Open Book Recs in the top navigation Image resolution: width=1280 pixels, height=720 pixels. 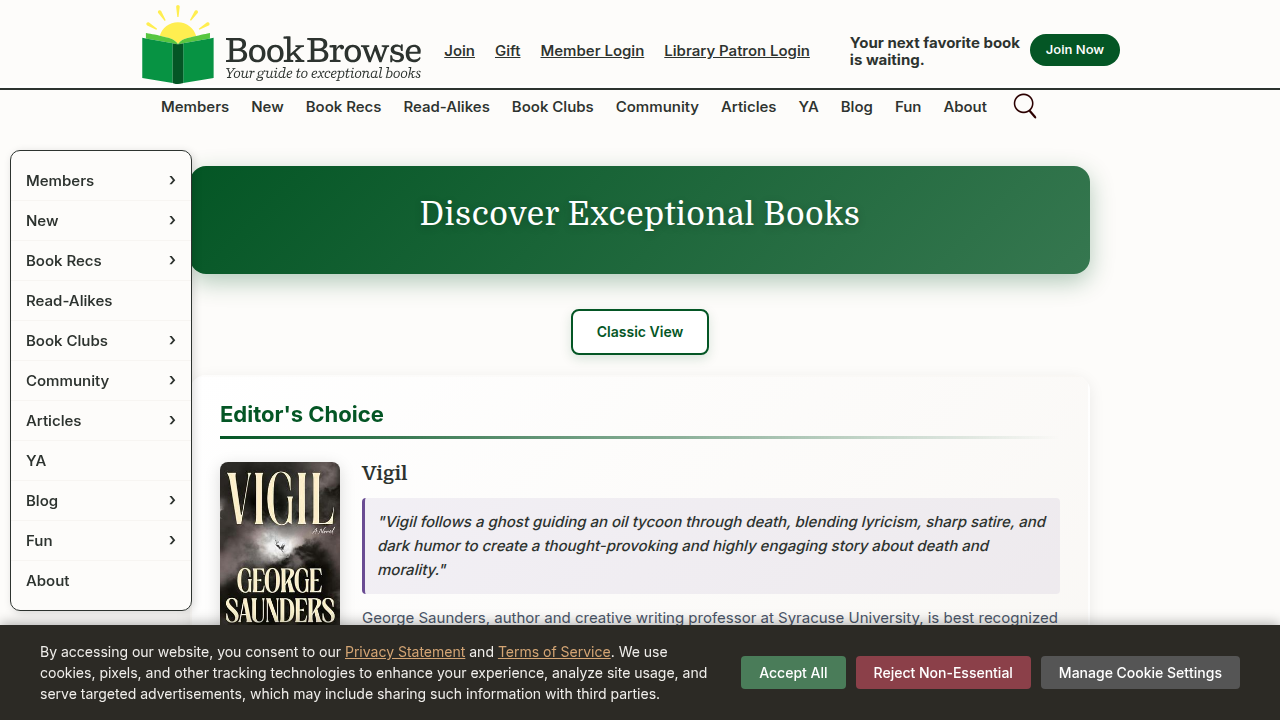(343, 107)
